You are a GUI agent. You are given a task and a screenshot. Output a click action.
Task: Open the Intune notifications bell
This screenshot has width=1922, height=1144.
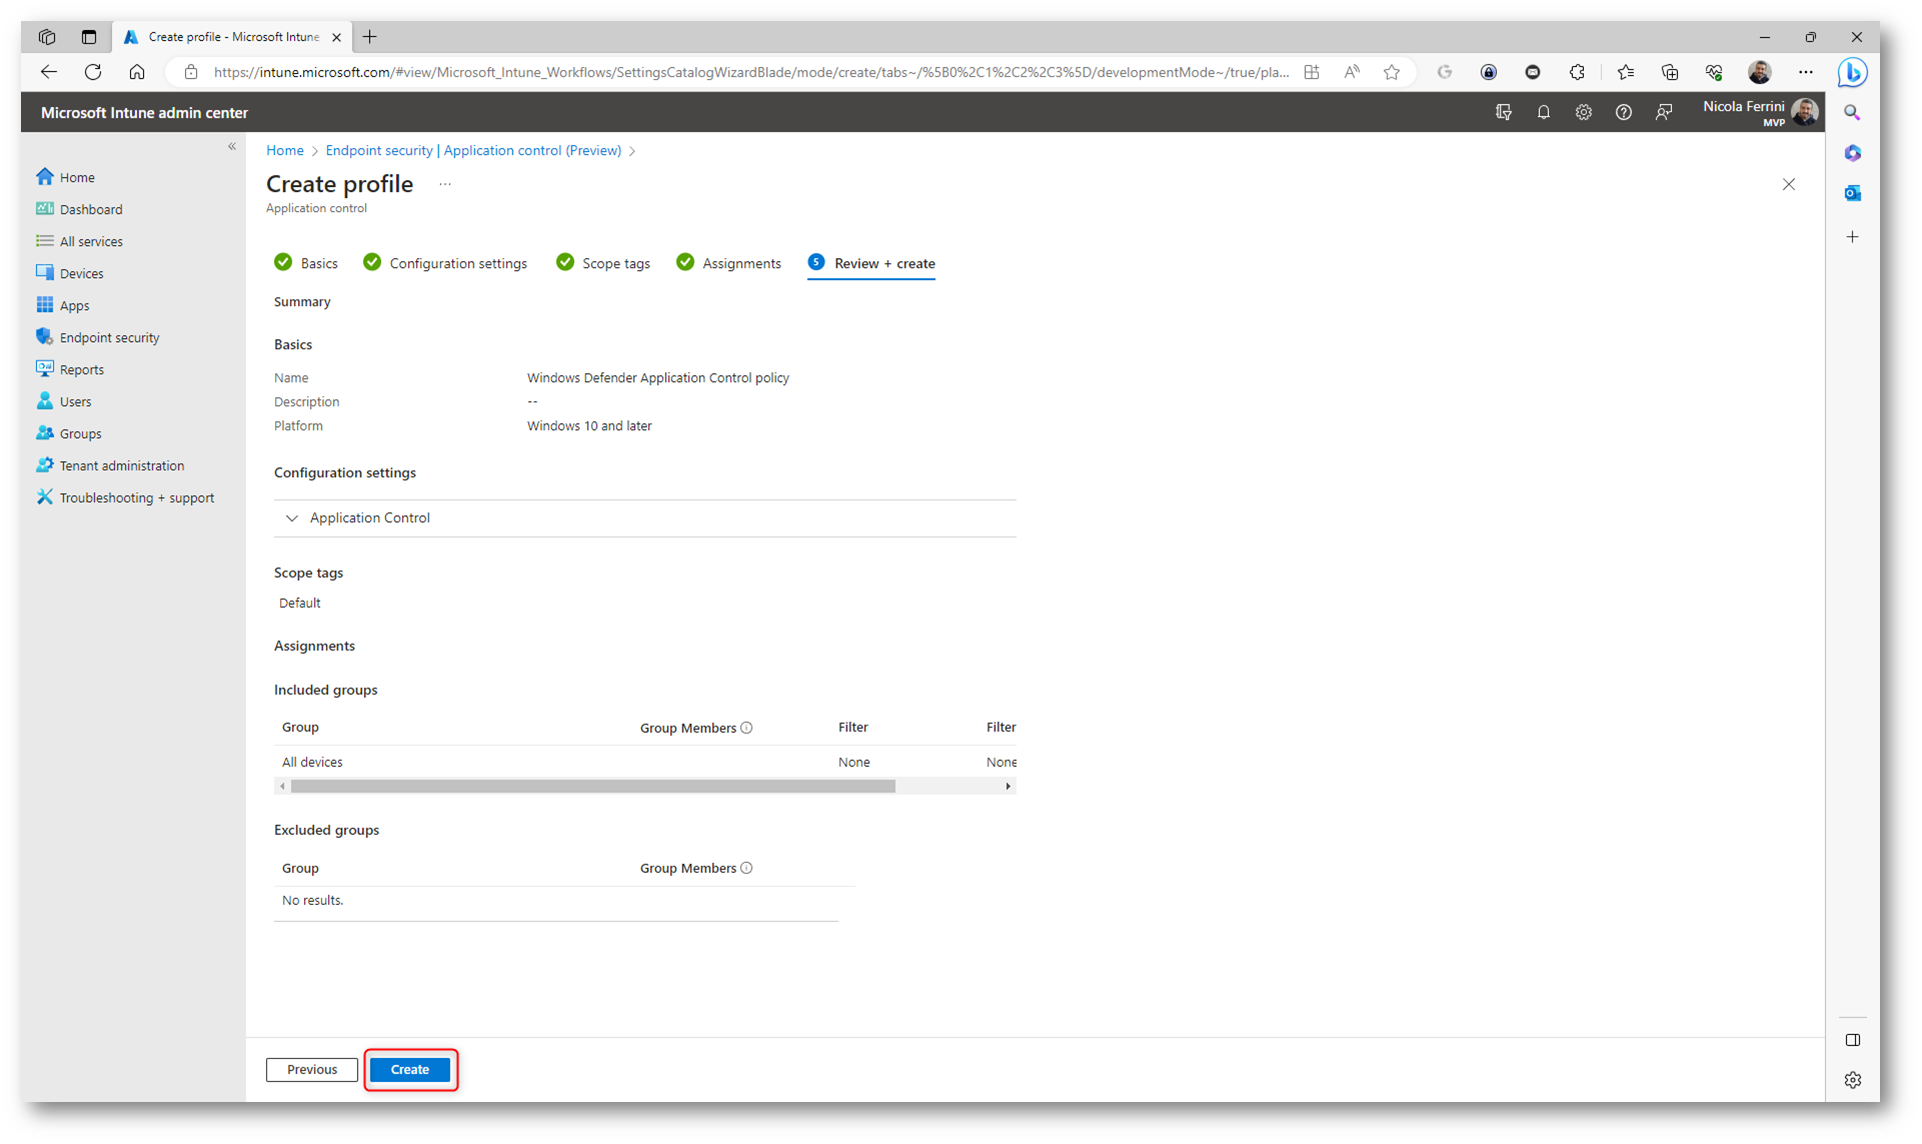(1543, 113)
